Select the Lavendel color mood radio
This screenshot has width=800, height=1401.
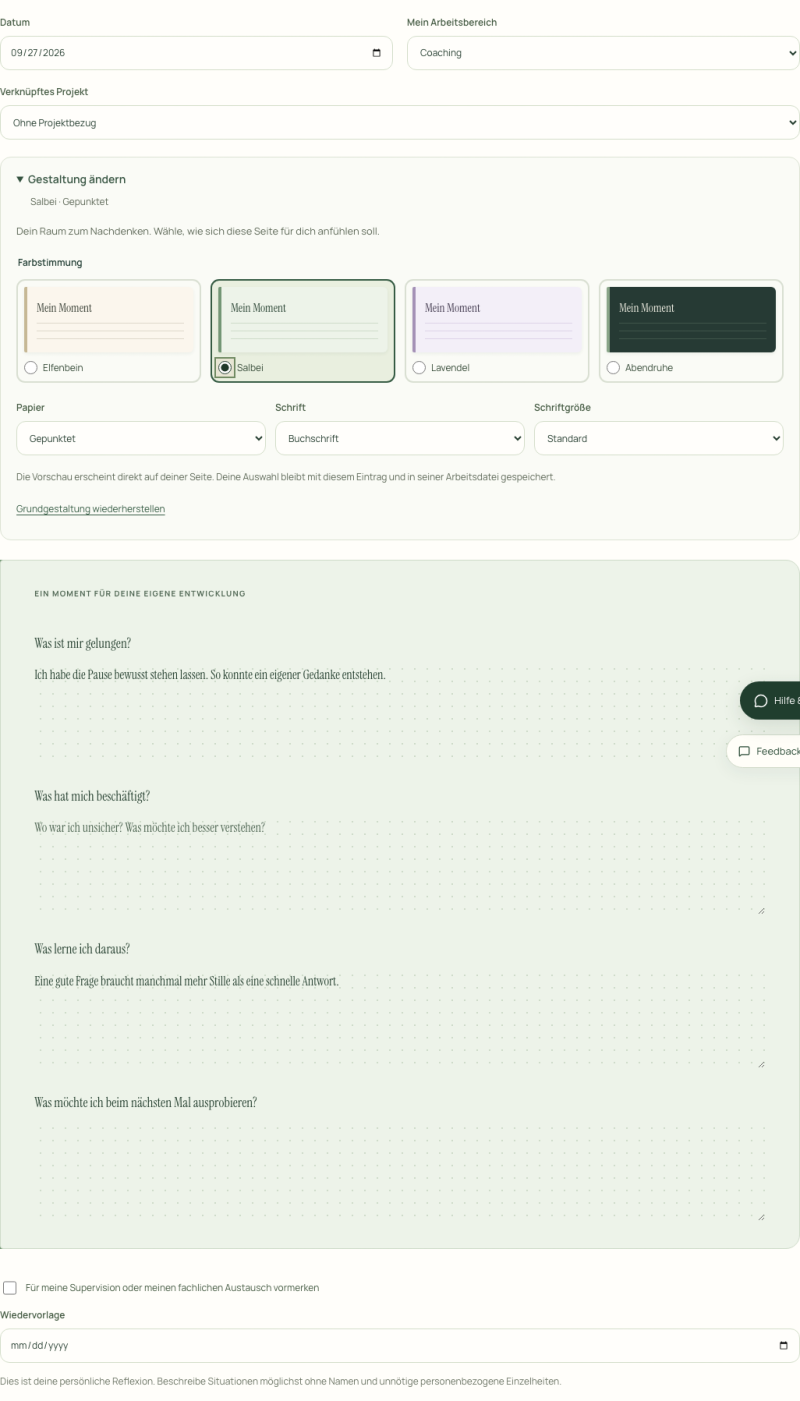pyautogui.click(x=419, y=368)
